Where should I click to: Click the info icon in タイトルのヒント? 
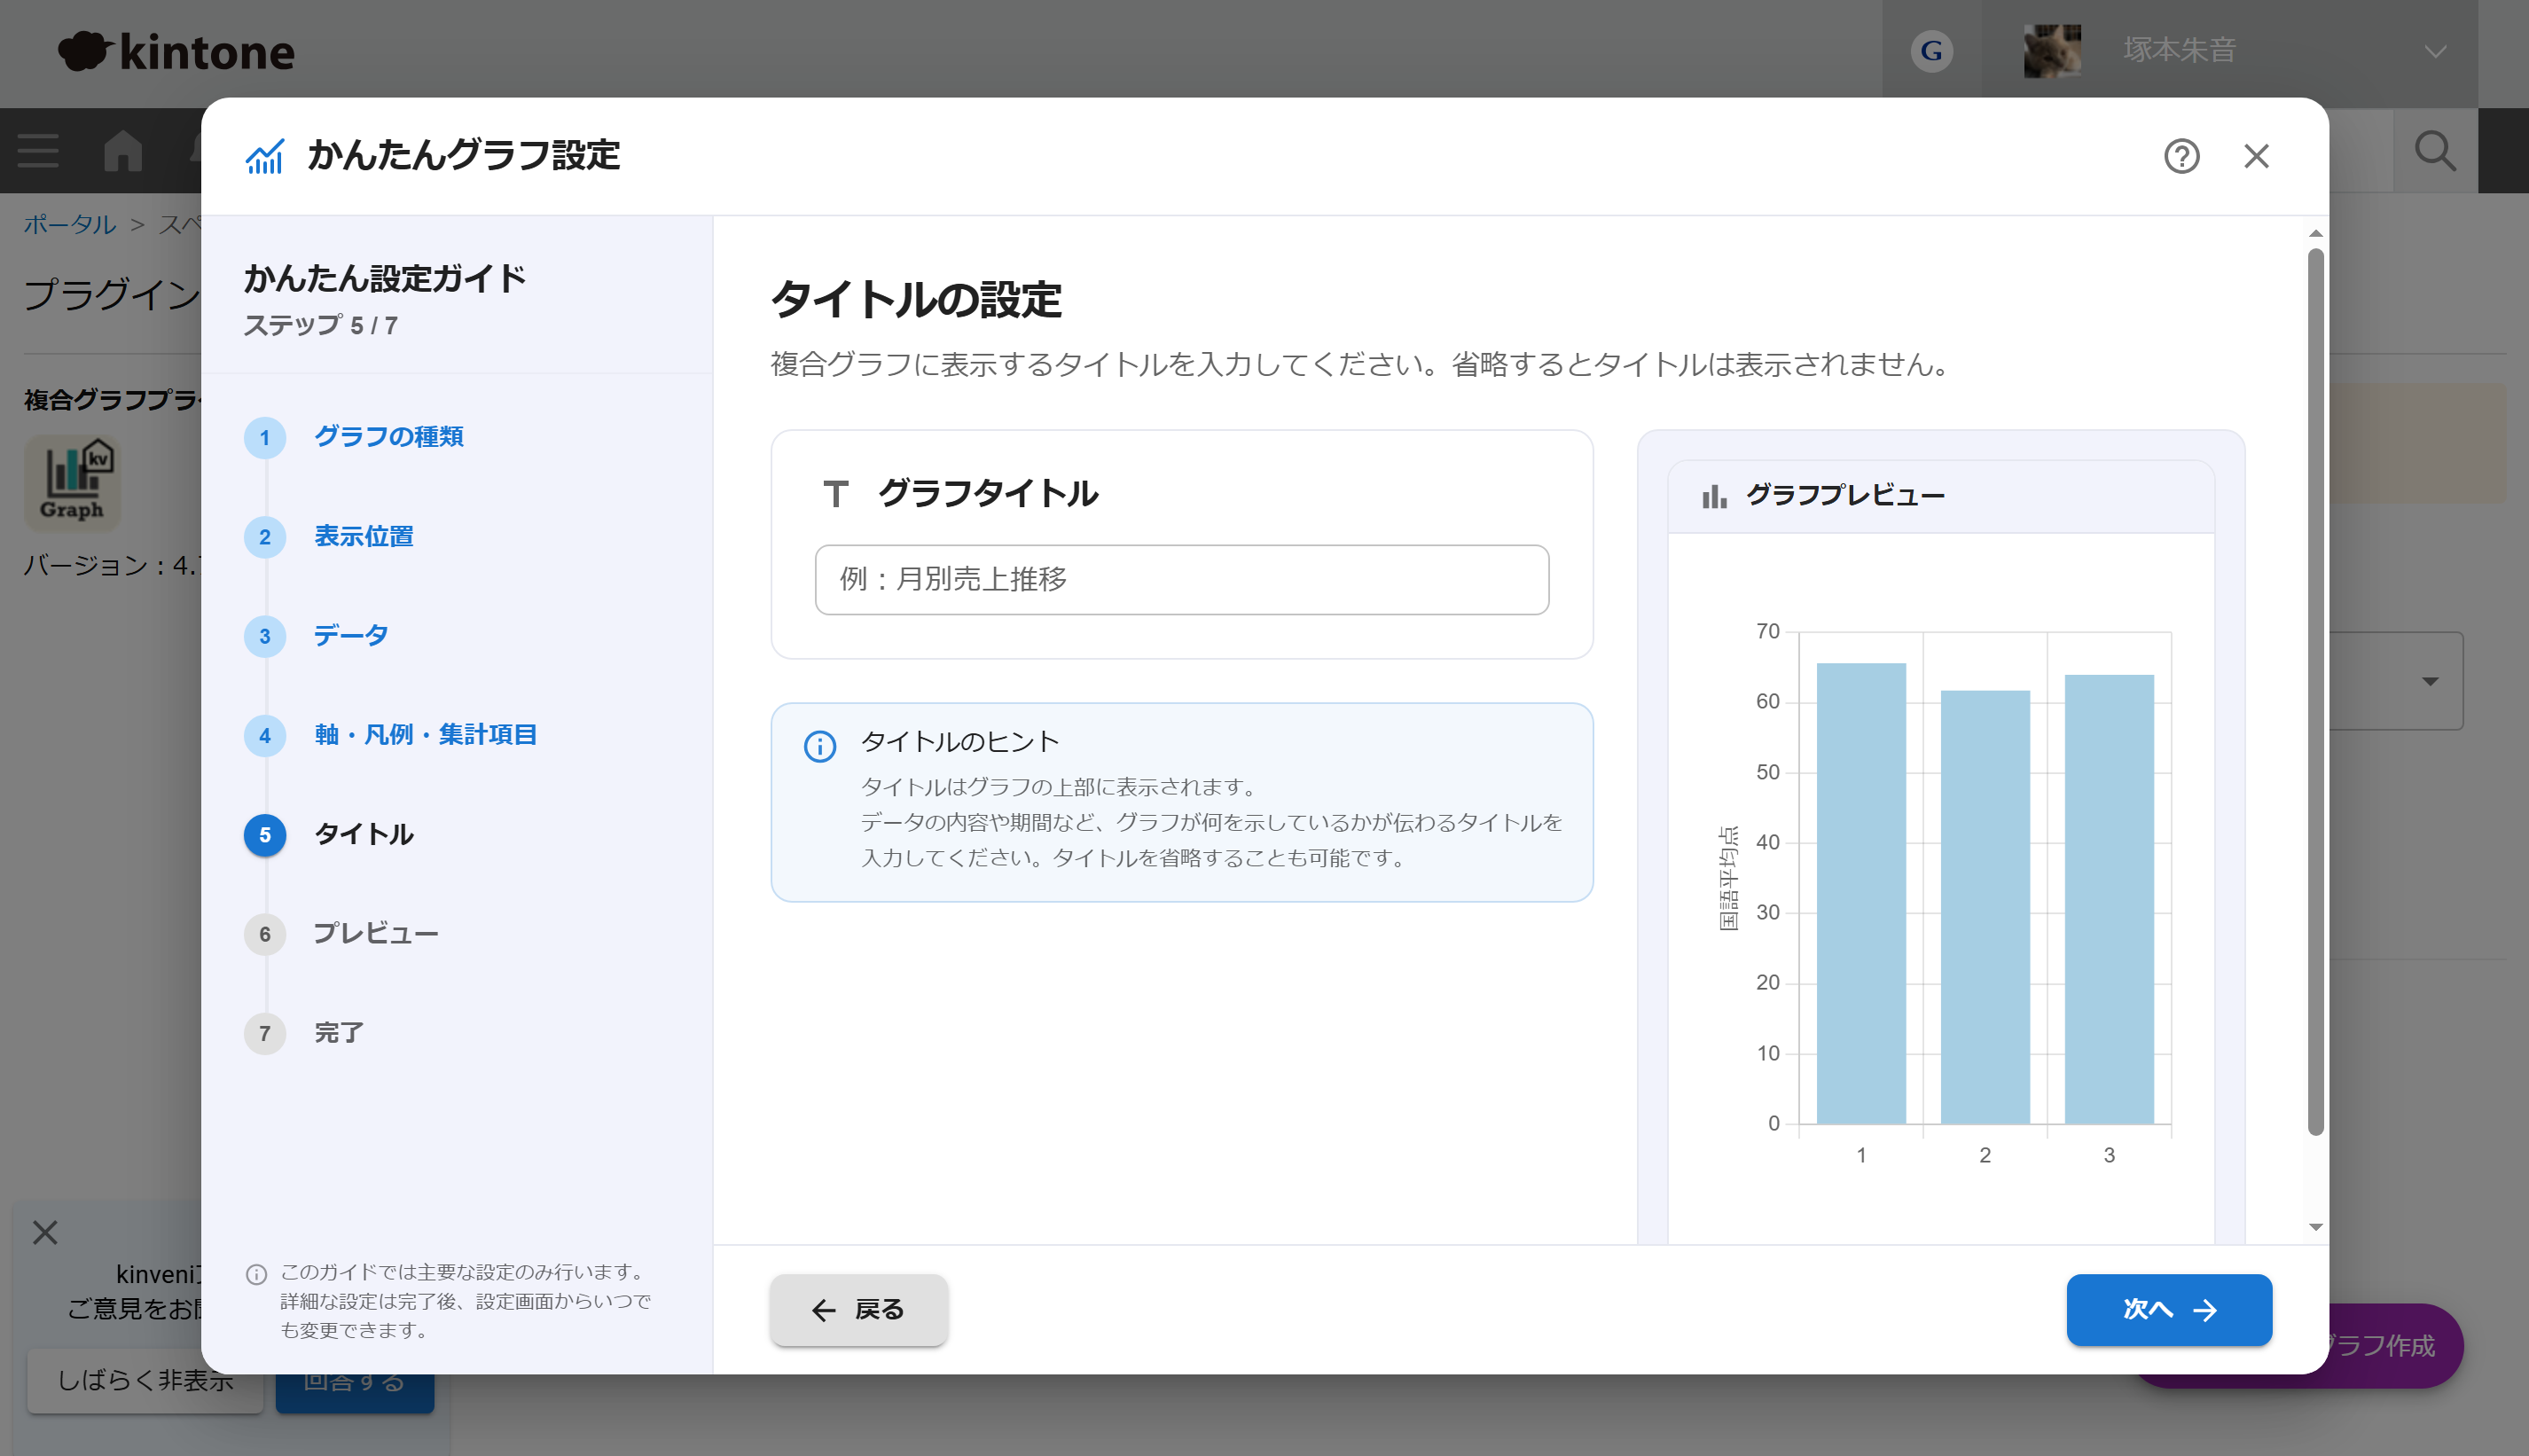[820, 746]
